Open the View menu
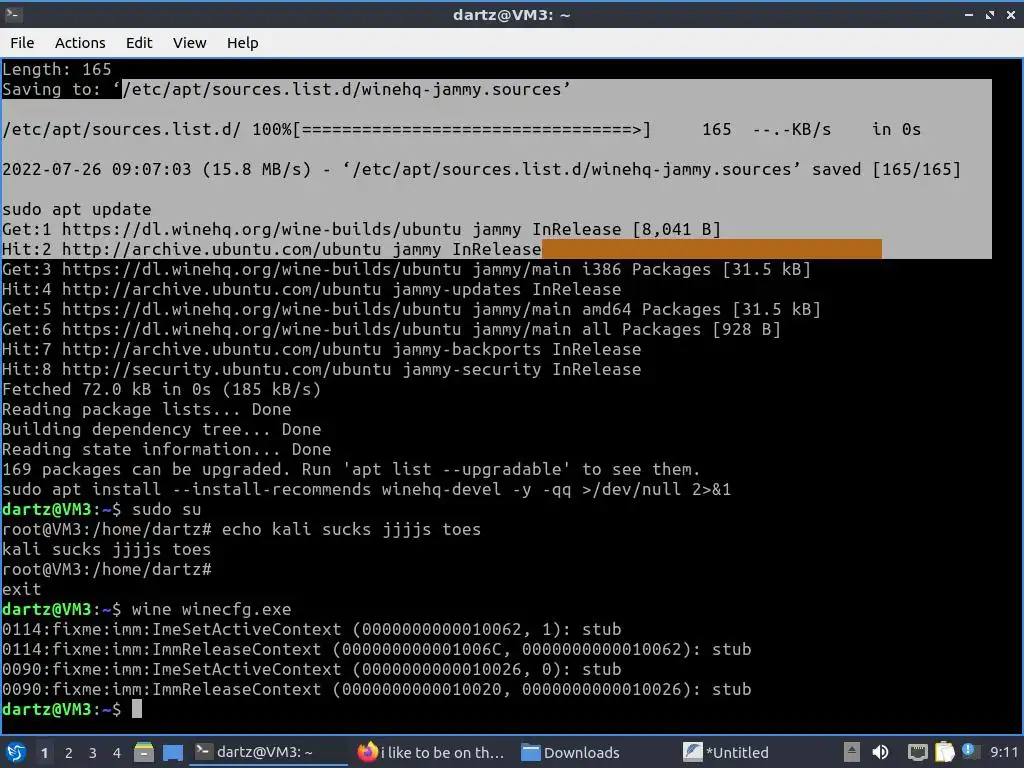This screenshot has height=768, width=1024. 189,42
